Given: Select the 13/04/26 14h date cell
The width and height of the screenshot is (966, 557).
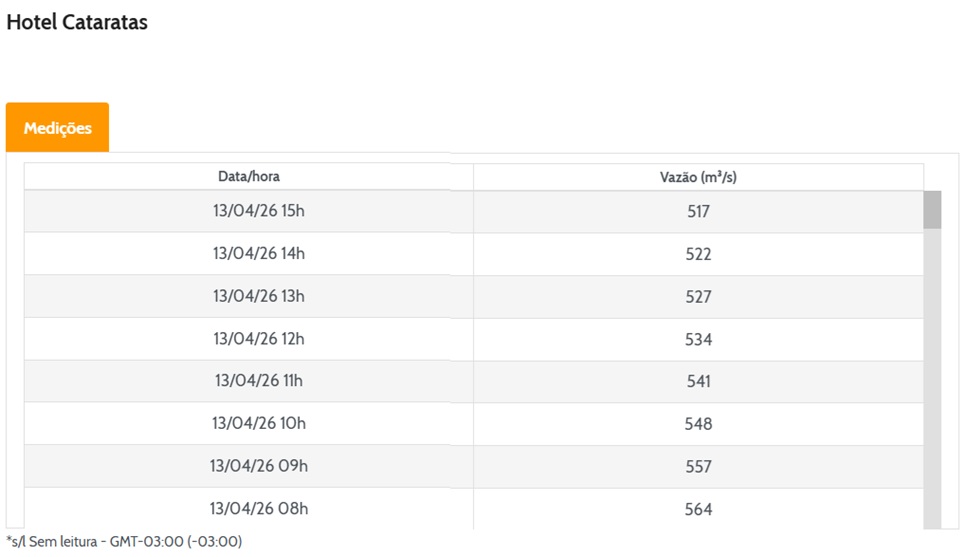Looking at the screenshot, I should (259, 253).
